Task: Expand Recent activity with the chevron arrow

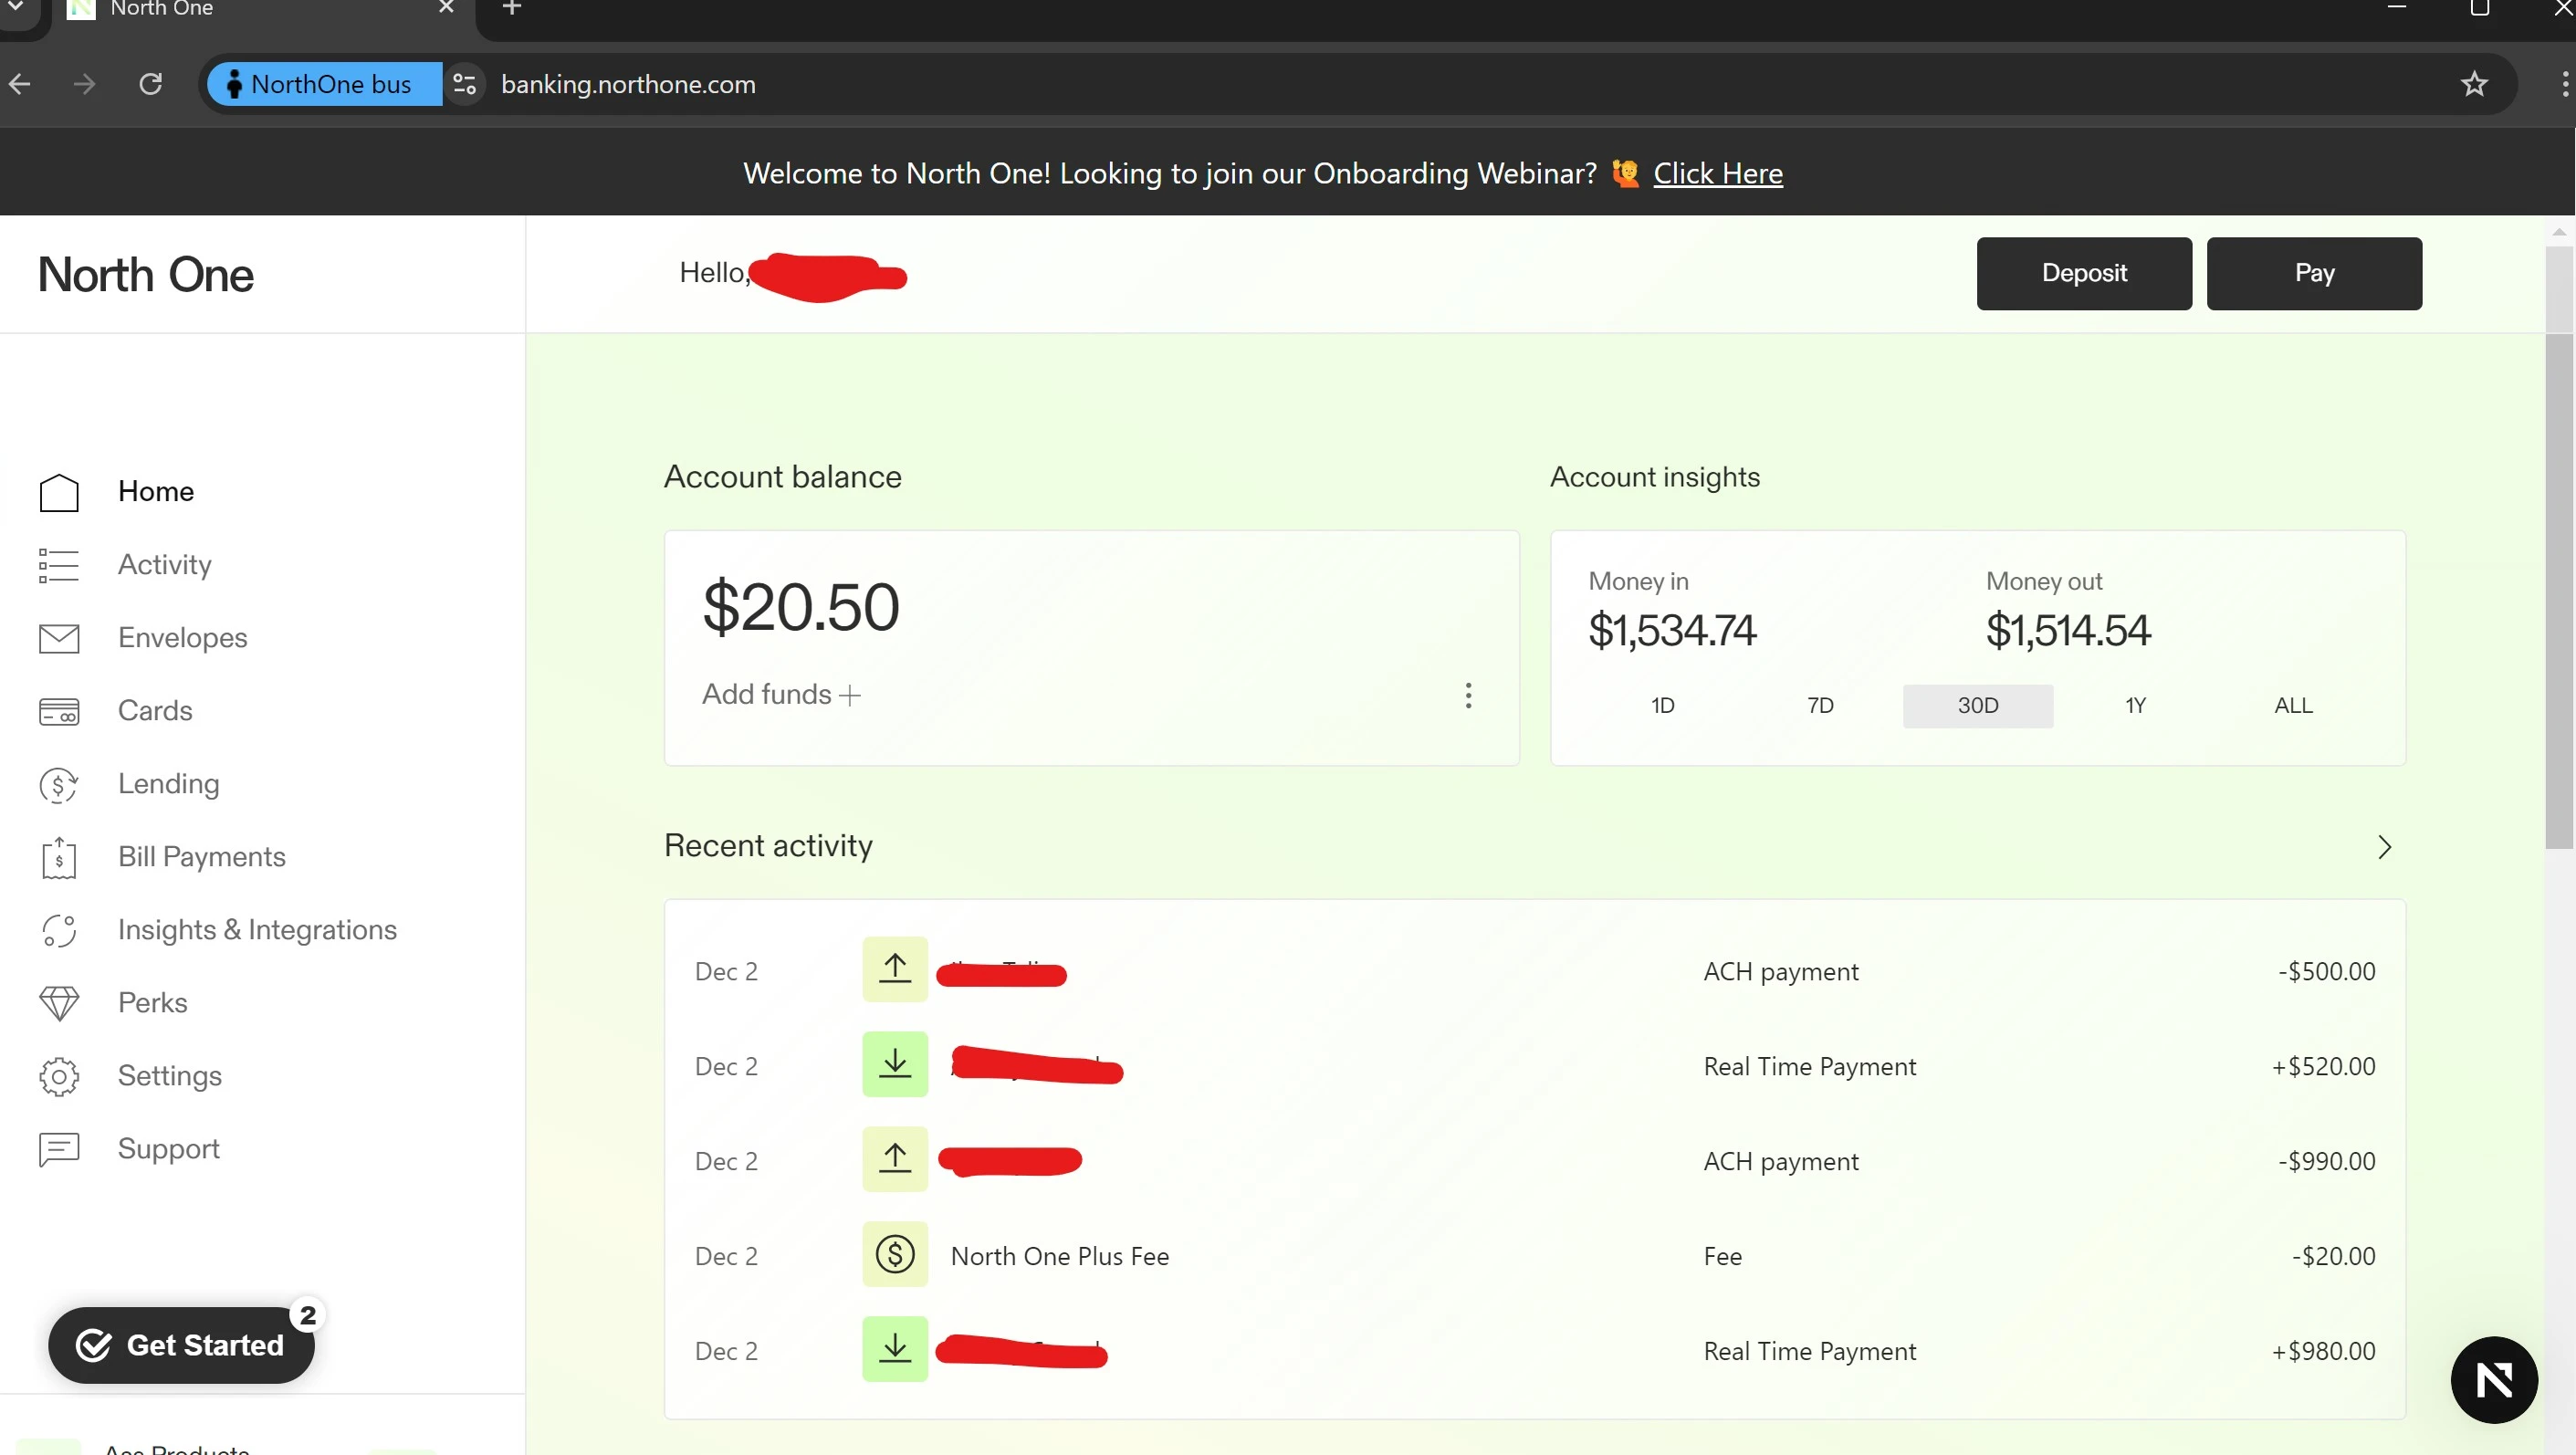Action: 2385,848
